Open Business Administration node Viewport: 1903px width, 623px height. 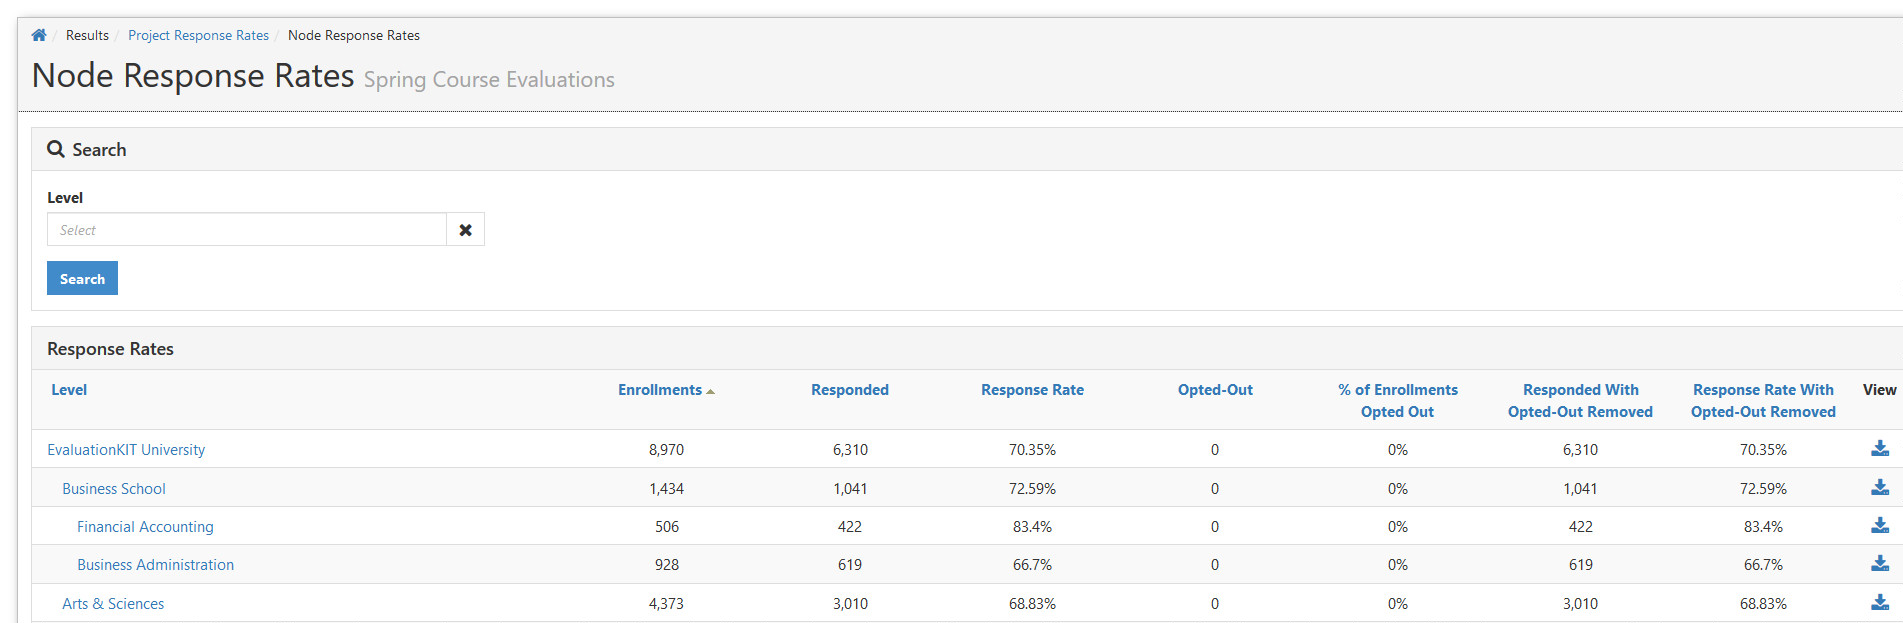pos(155,565)
